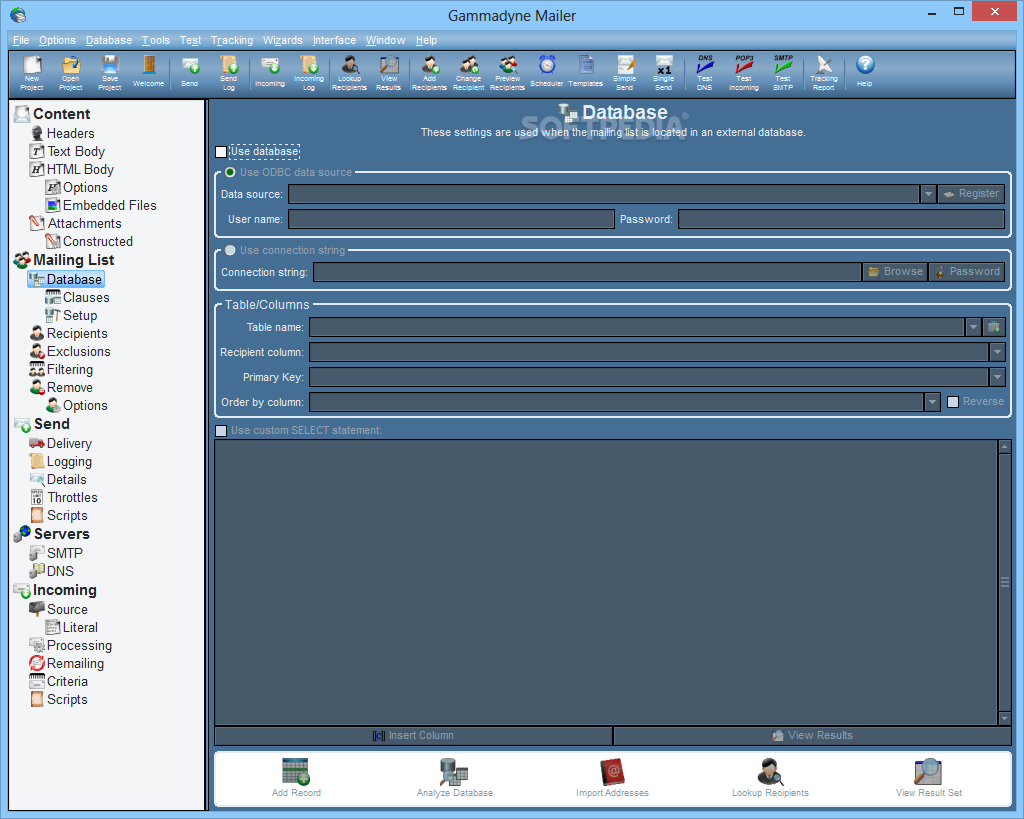Click Single Send x1 icon

(664, 72)
